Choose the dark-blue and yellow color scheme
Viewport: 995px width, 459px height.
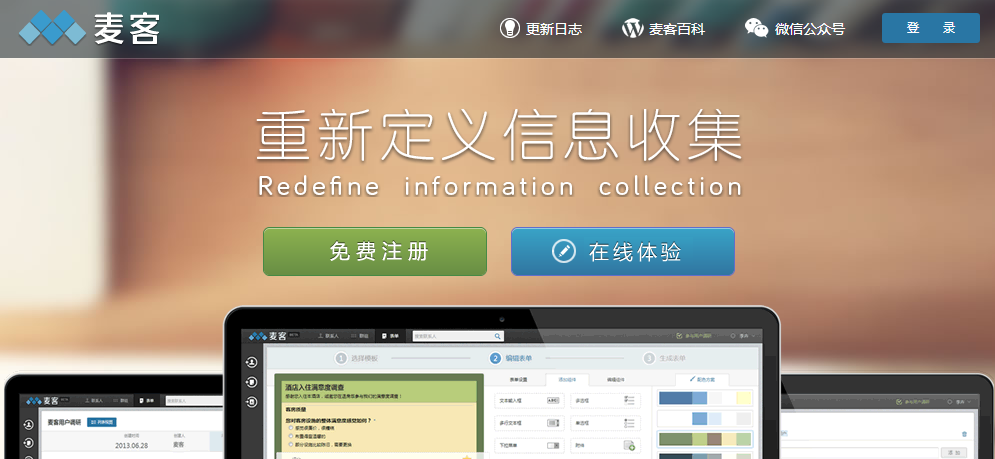pyautogui.click(x=704, y=399)
